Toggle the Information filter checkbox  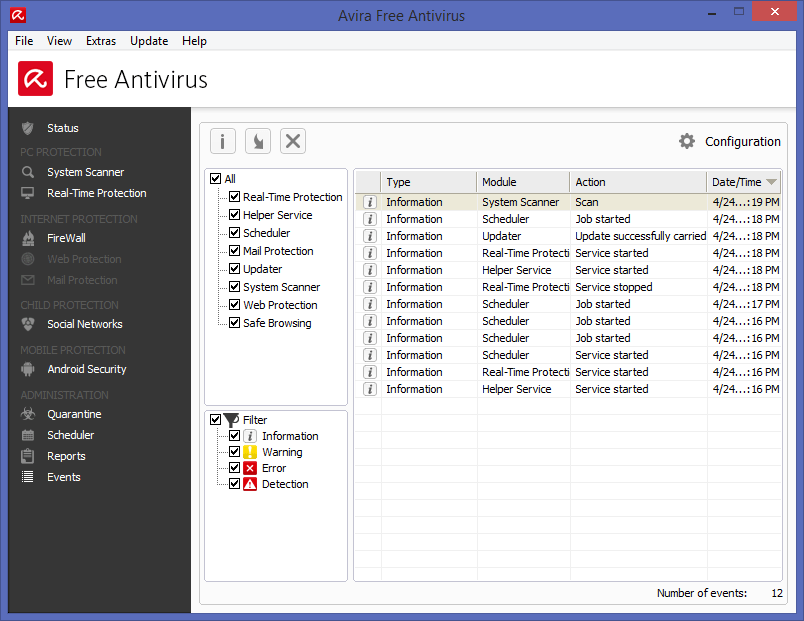234,436
